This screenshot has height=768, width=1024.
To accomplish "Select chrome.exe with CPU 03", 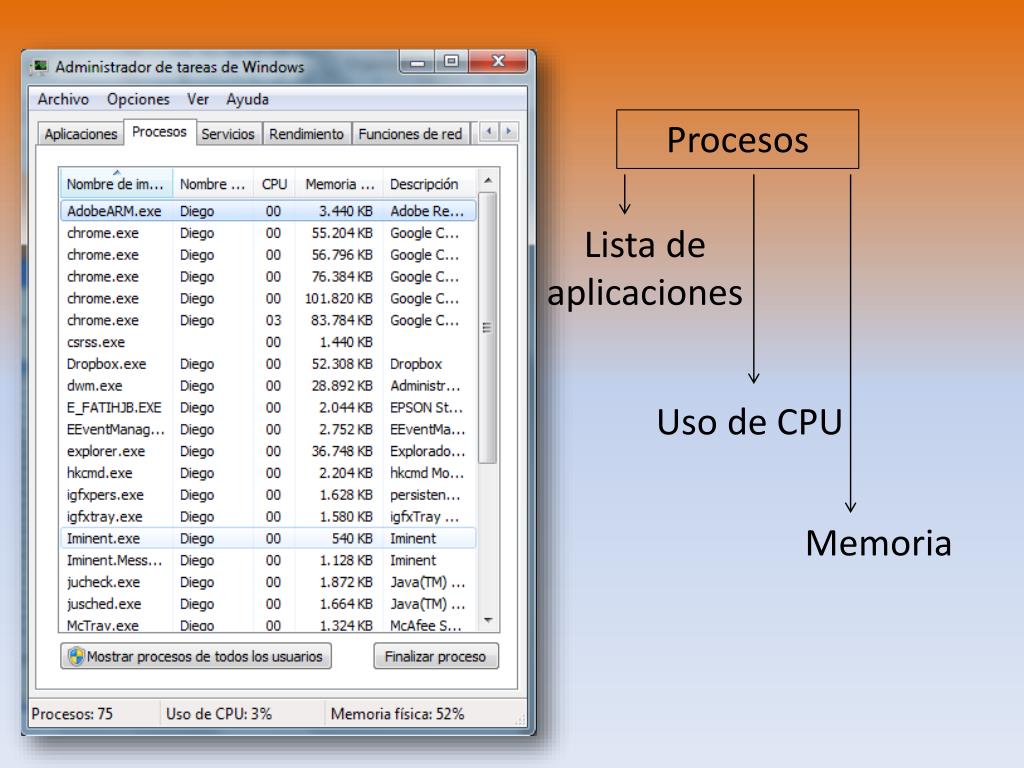I will [268, 321].
